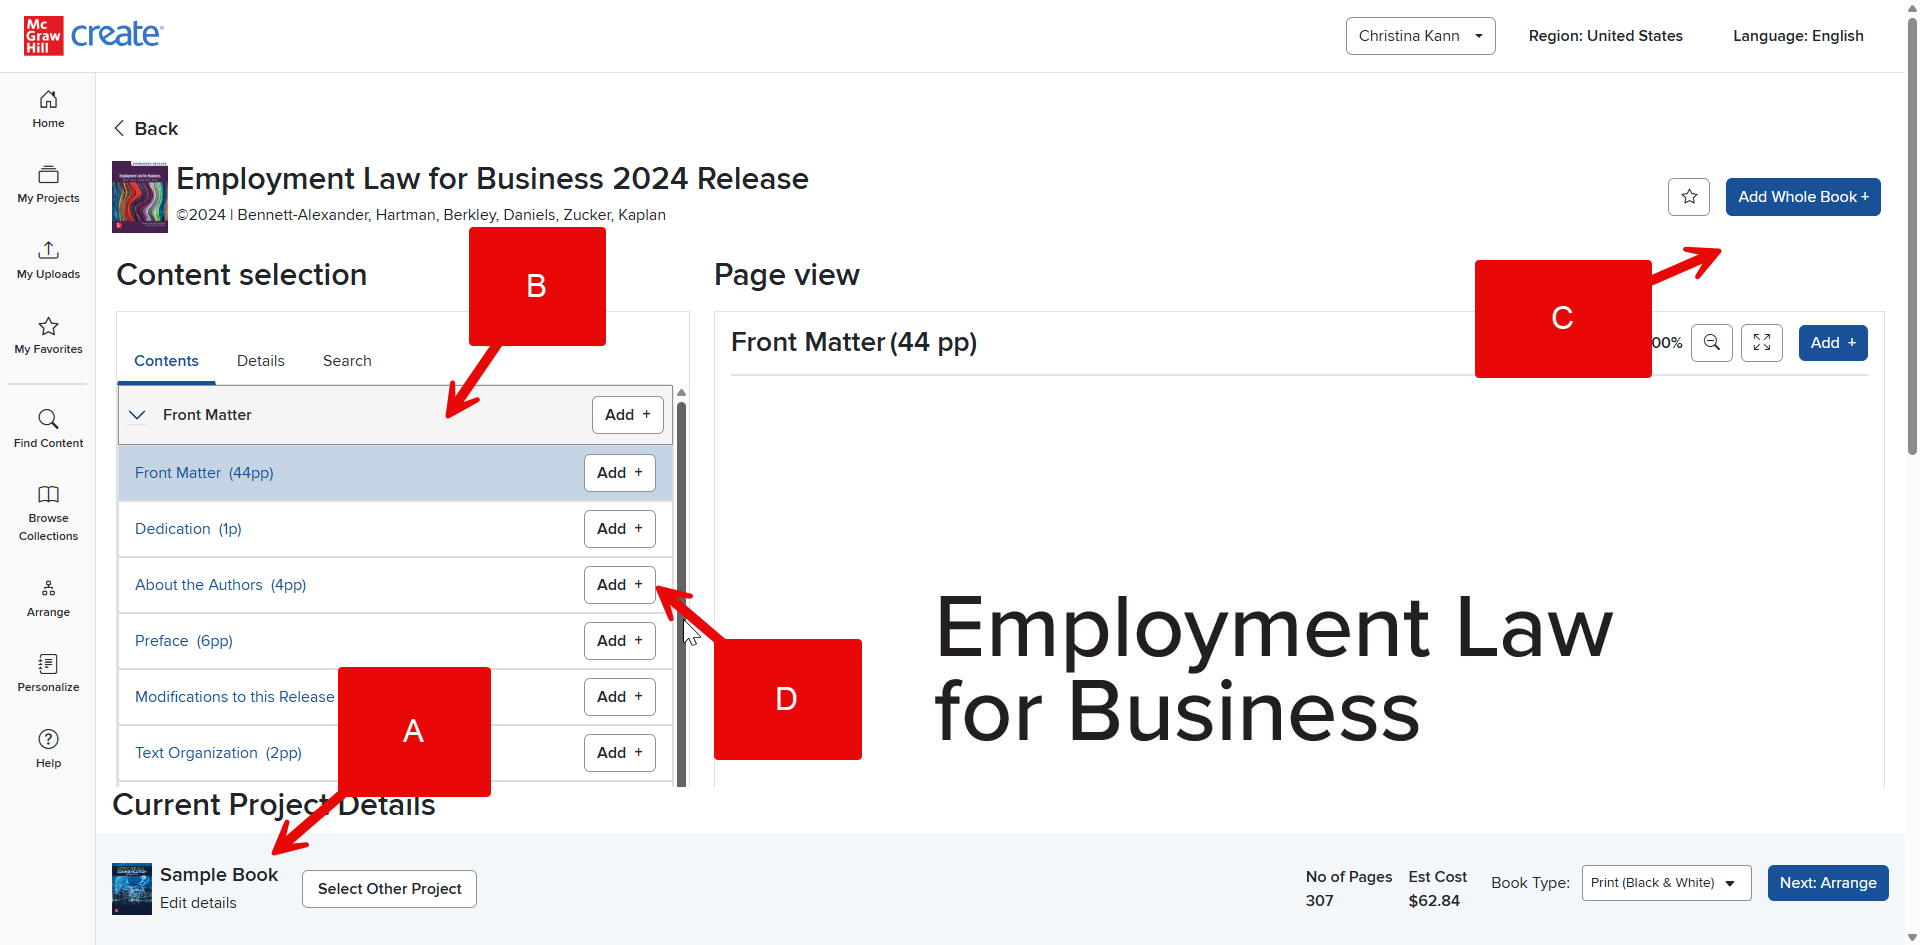Screen dimensions: 1920x945
Task: Open the Preface (6pp) link
Action: click(184, 641)
